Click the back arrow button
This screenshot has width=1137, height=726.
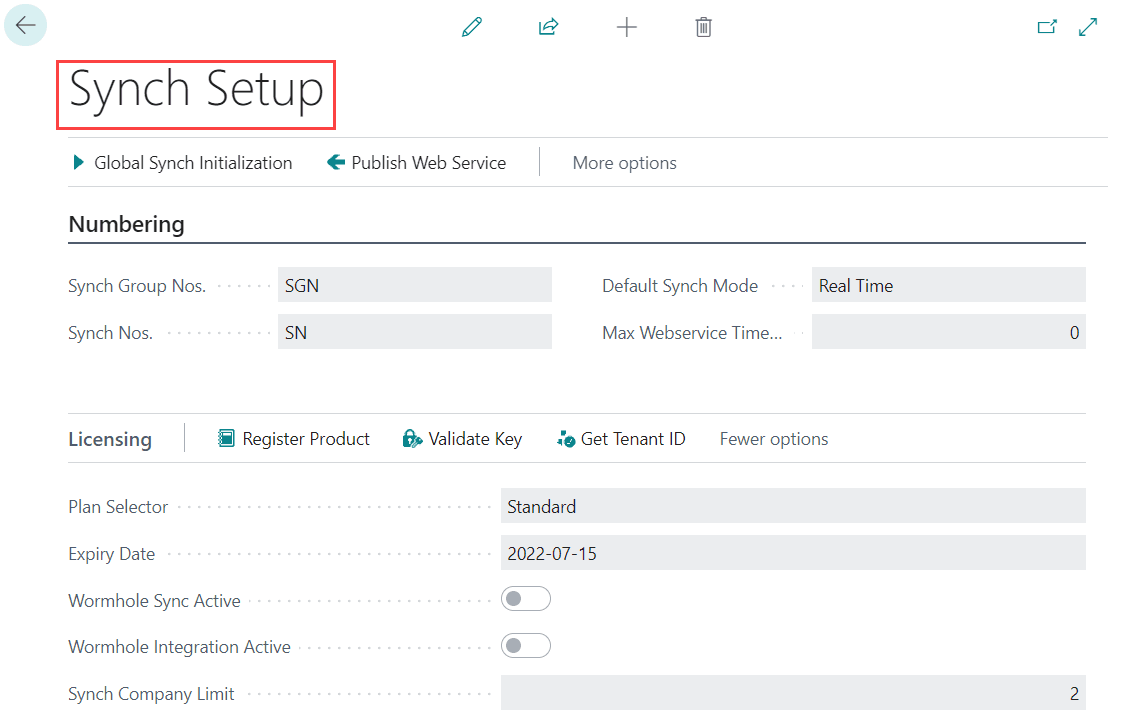tap(25, 25)
